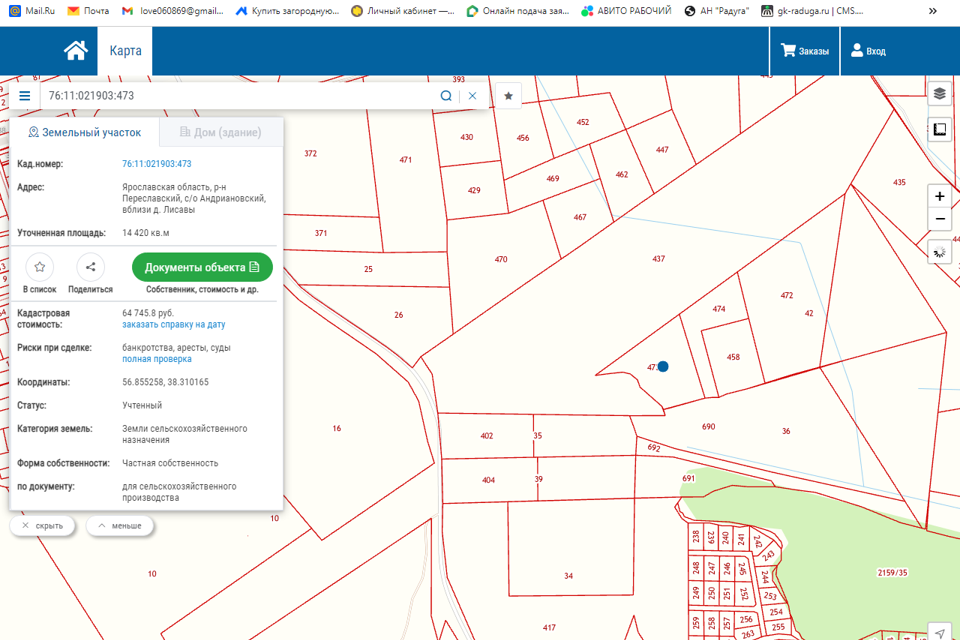Clear the cadastral number search
Viewport: 960px width, 640px height.
(x=473, y=96)
